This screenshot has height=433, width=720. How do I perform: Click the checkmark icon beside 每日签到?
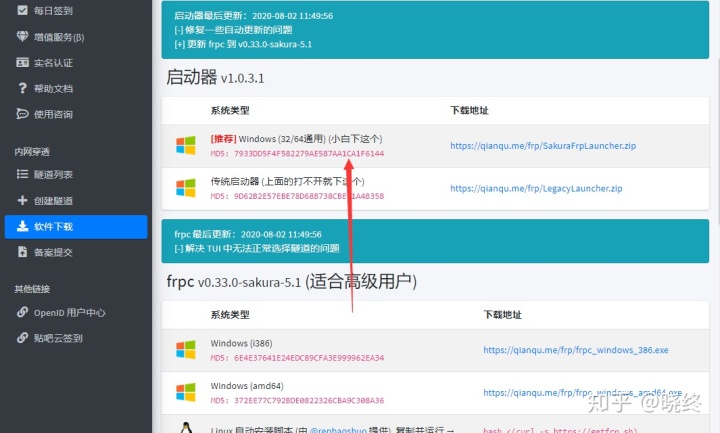(22, 10)
